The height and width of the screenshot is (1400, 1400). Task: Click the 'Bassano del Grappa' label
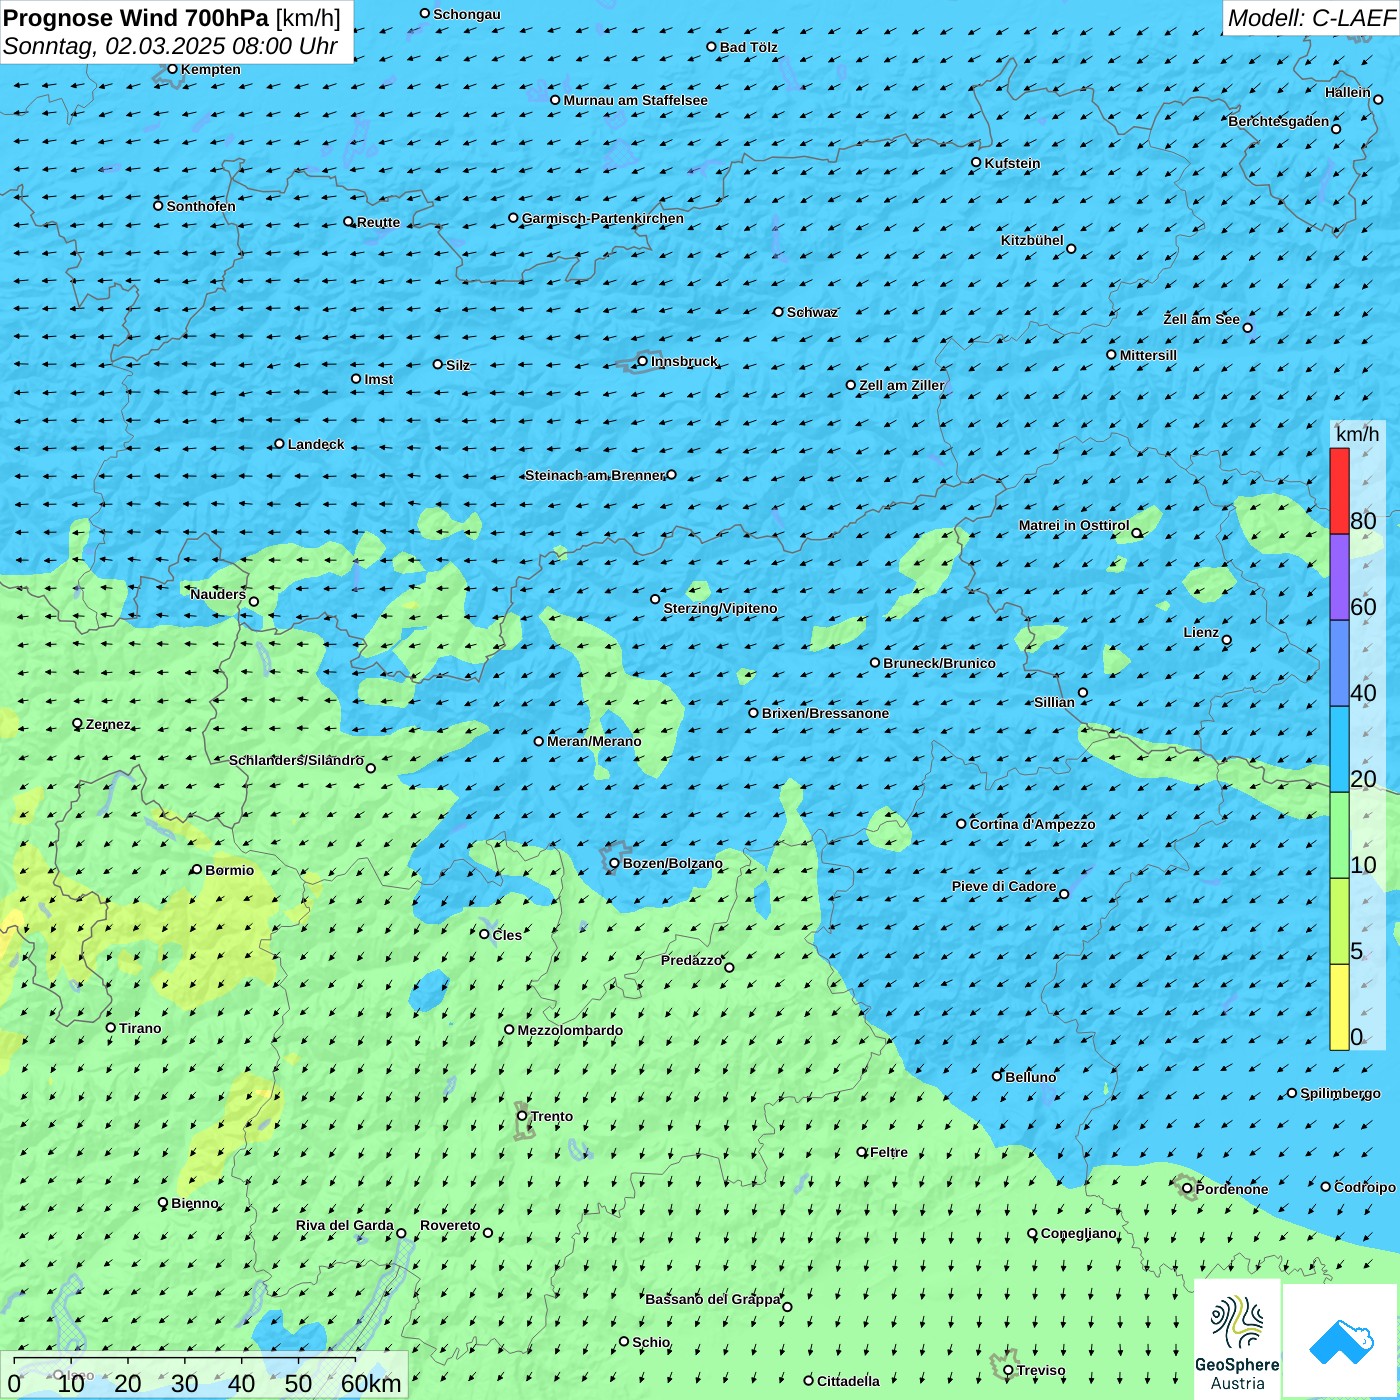tap(713, 1299)
